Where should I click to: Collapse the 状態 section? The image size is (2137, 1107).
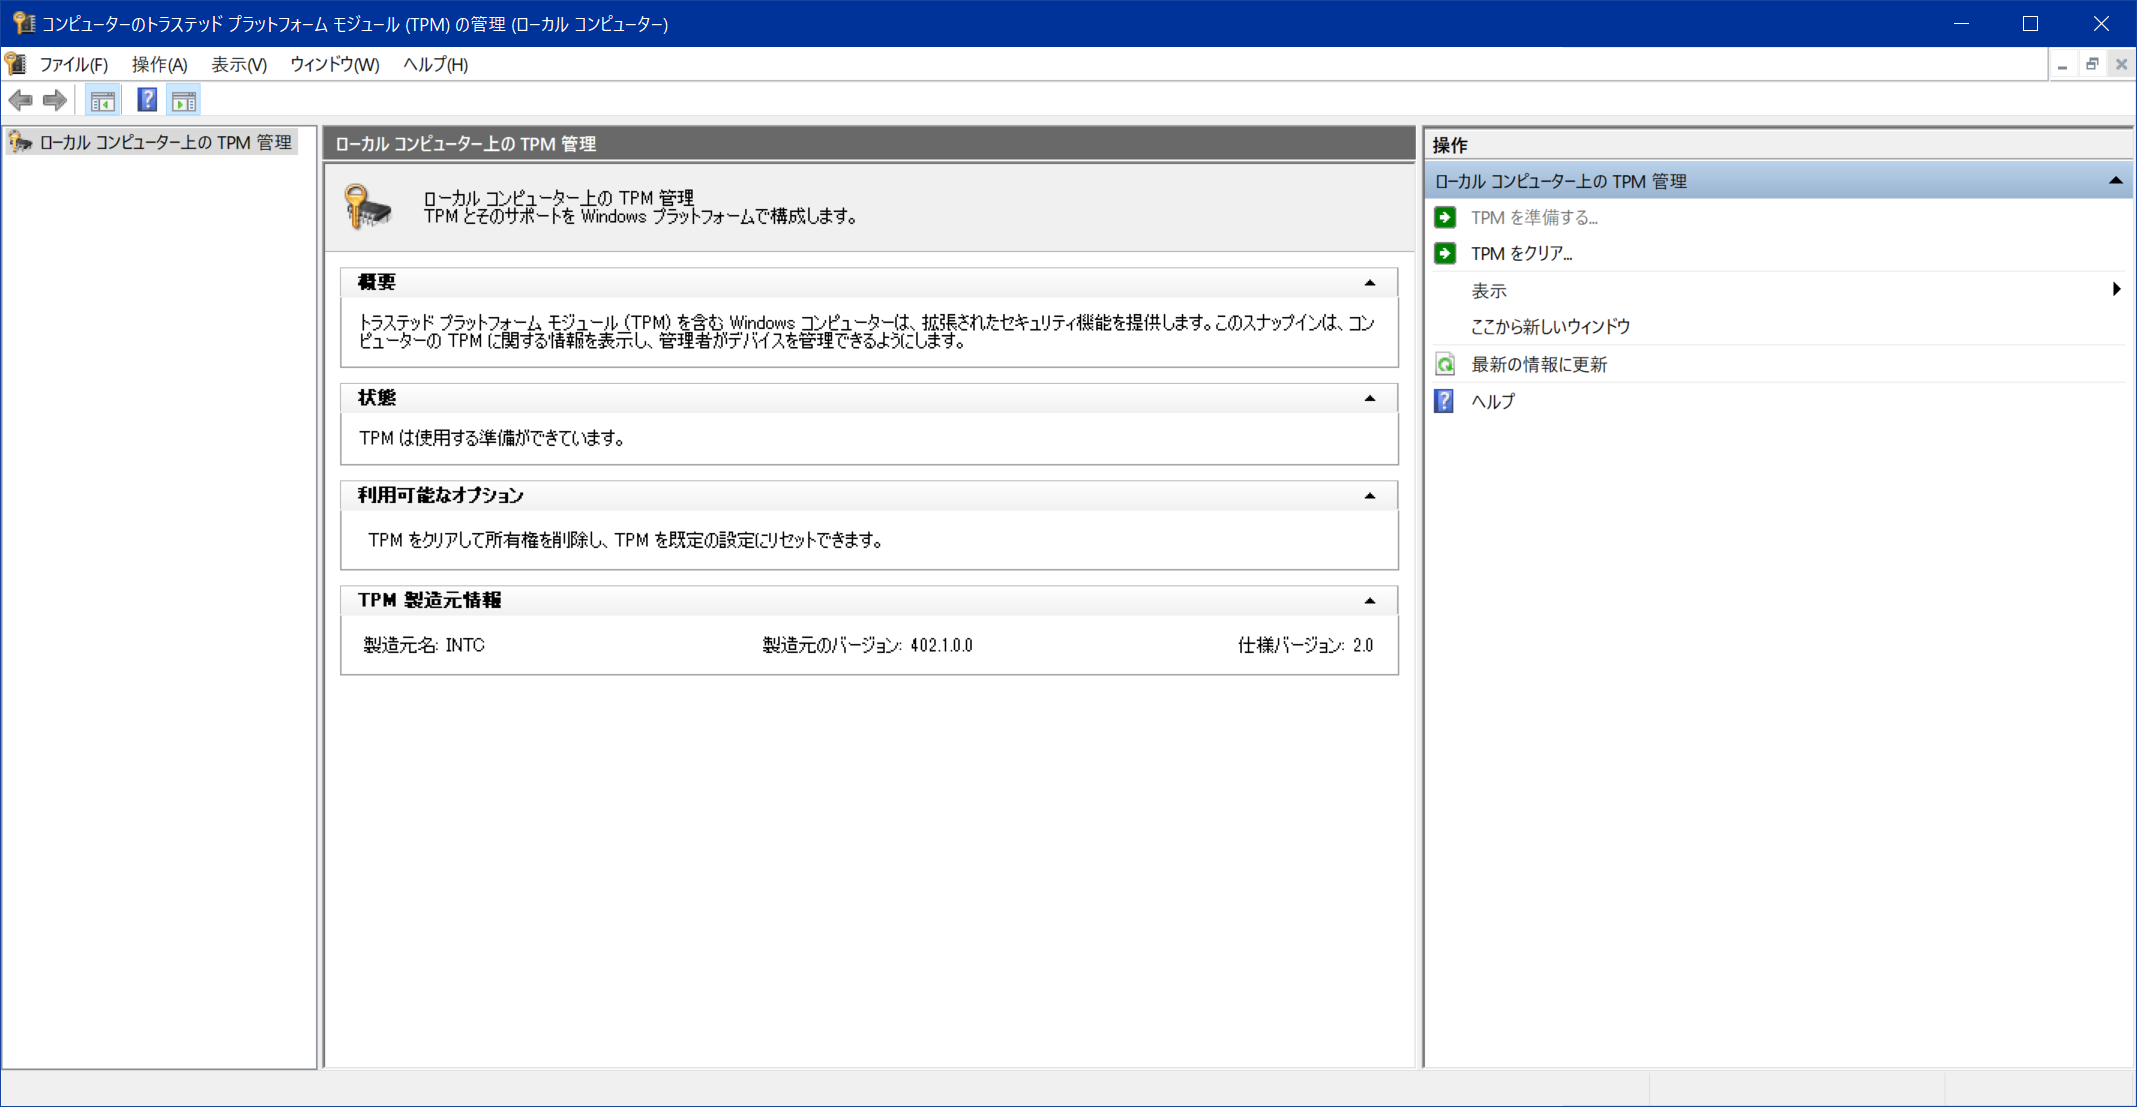click(1370, 398)
